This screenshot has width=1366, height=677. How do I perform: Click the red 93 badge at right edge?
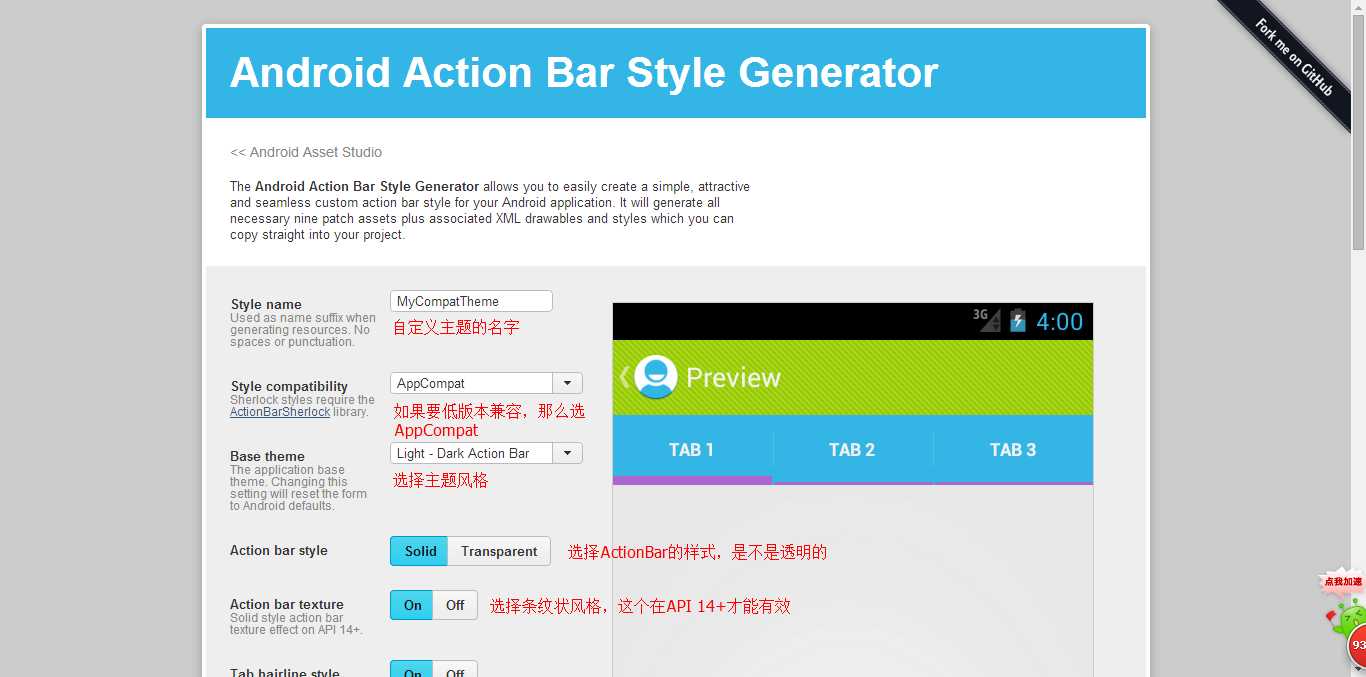pos(1358,645)
